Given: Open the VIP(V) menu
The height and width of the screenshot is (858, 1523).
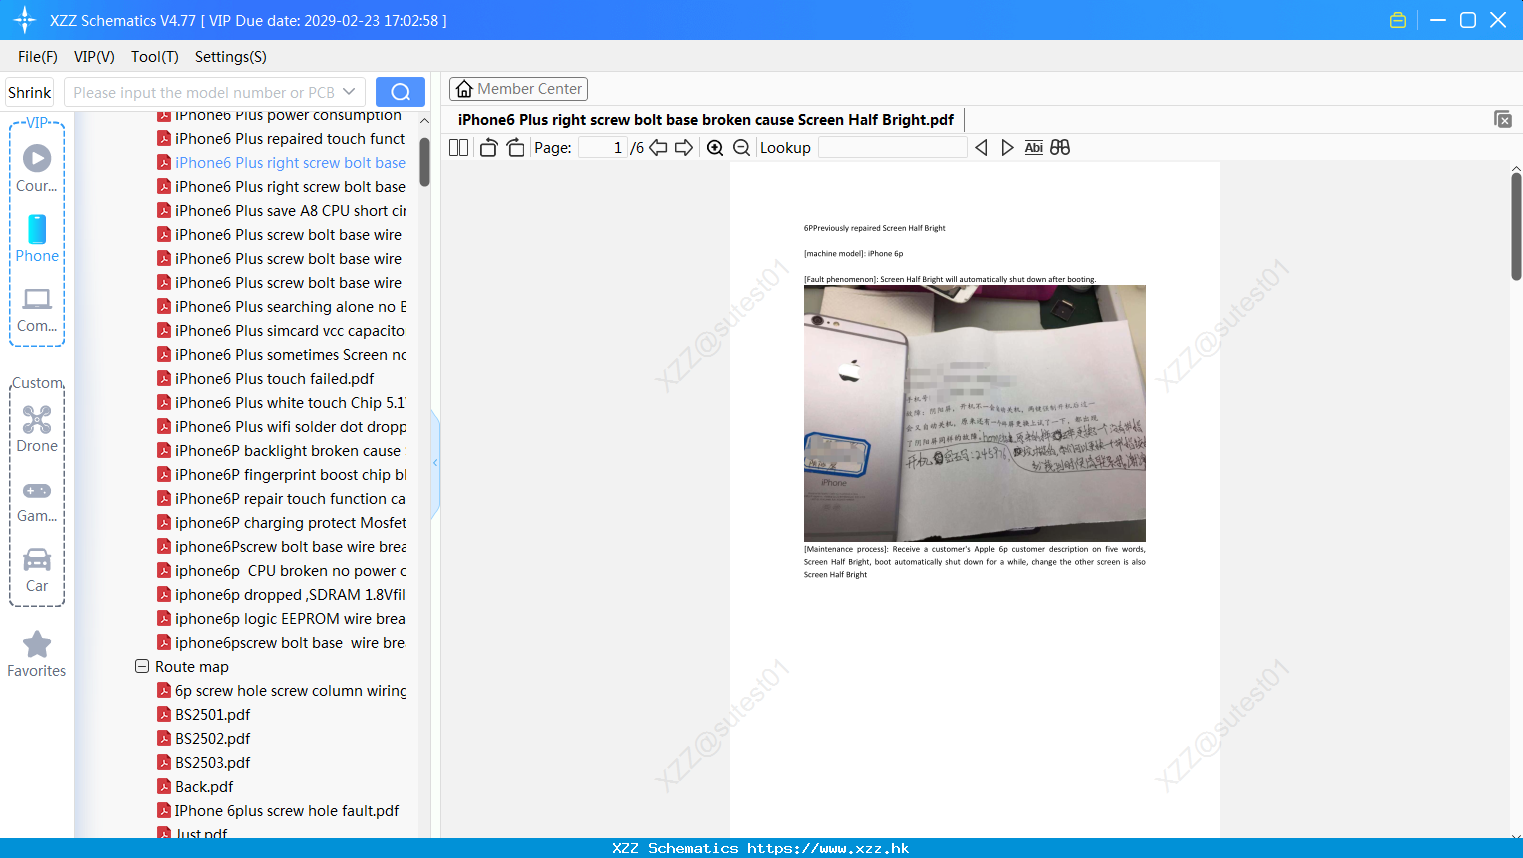Looking at the screenshot, I should pos(94,57).
